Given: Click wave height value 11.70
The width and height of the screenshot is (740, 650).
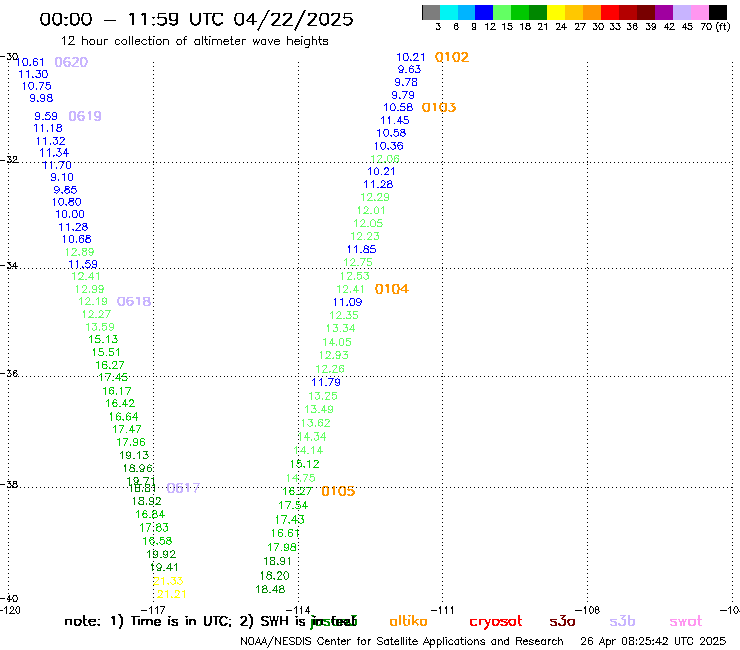Looking at the screenshot, I should (57, 165).
